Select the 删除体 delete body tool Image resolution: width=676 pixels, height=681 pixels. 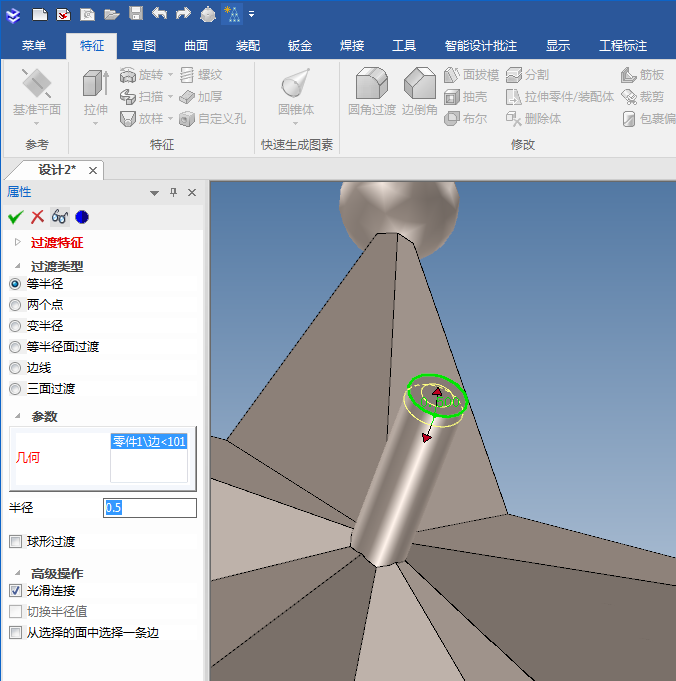coord(534,118)
